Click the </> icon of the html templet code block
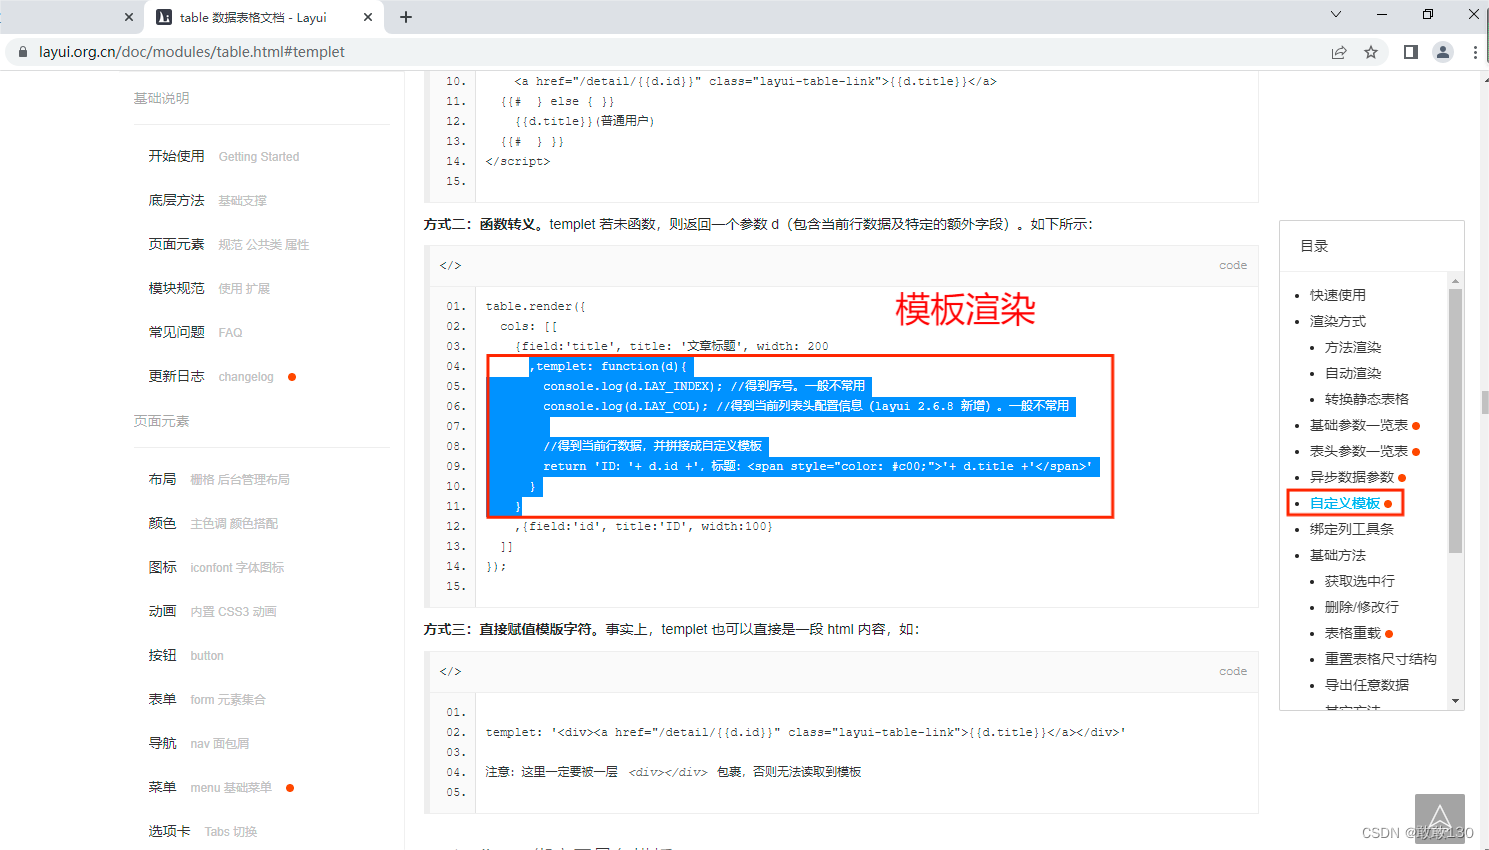 pos(450,671)
